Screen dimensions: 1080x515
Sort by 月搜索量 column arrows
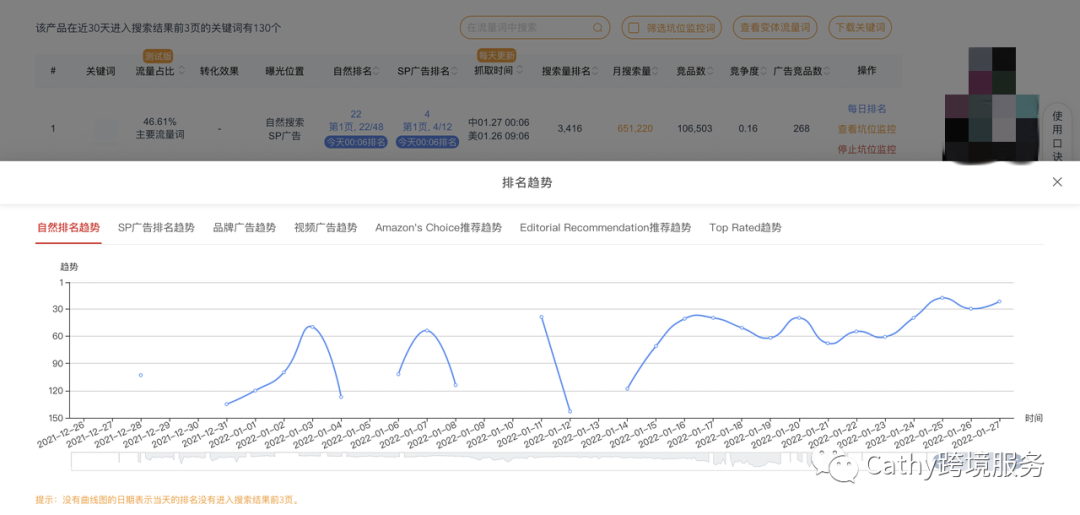(x=655, y=71)
